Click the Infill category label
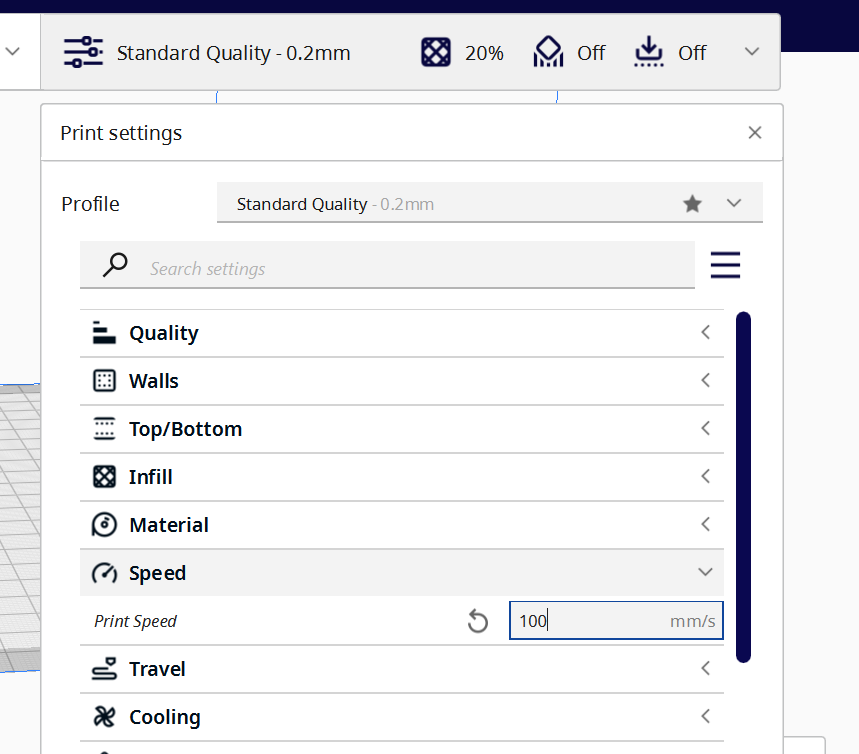Screen dimensions: 859x754 click(151, 477)
